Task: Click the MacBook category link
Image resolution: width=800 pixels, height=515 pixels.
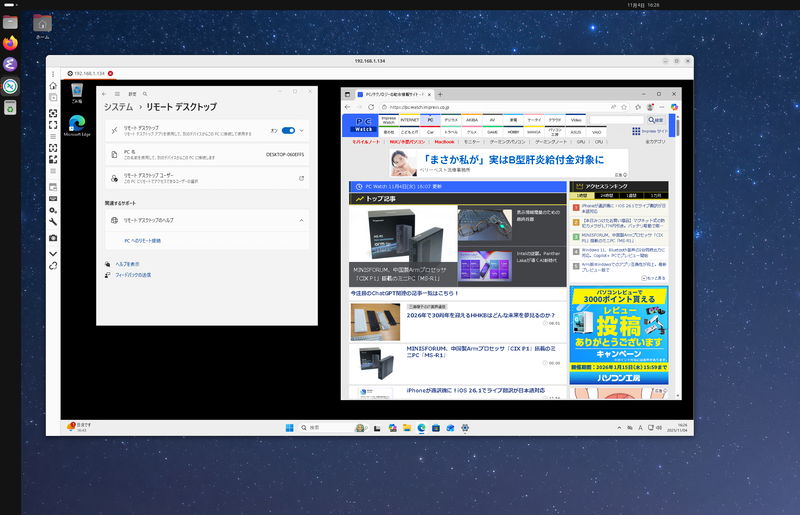Action: coord(444,142)
